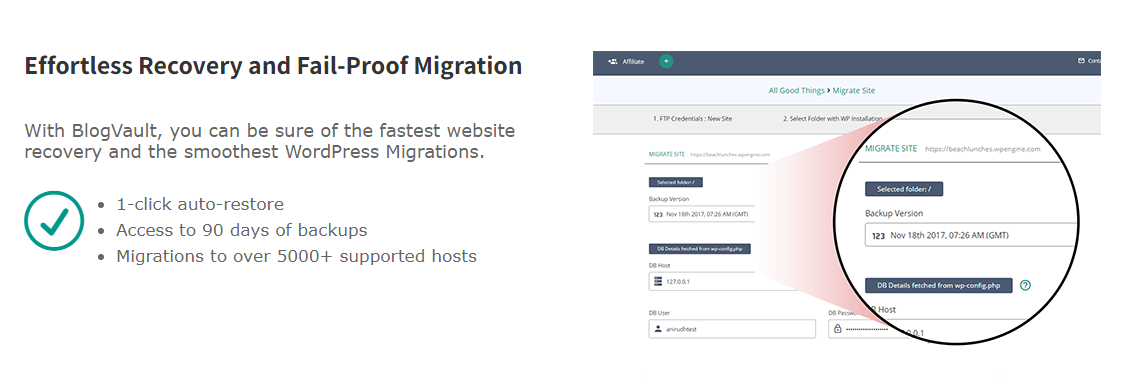
Task: Click the small https://beachlunches.wpengine.com URL text
Action: pyautogui.click(x=730, y=155)
